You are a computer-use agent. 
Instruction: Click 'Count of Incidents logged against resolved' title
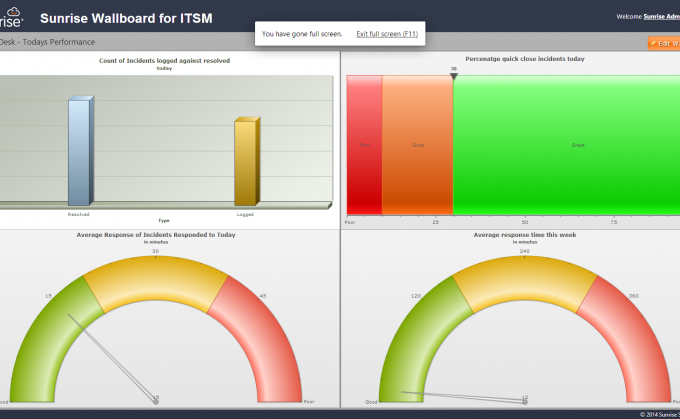[164, 61]
